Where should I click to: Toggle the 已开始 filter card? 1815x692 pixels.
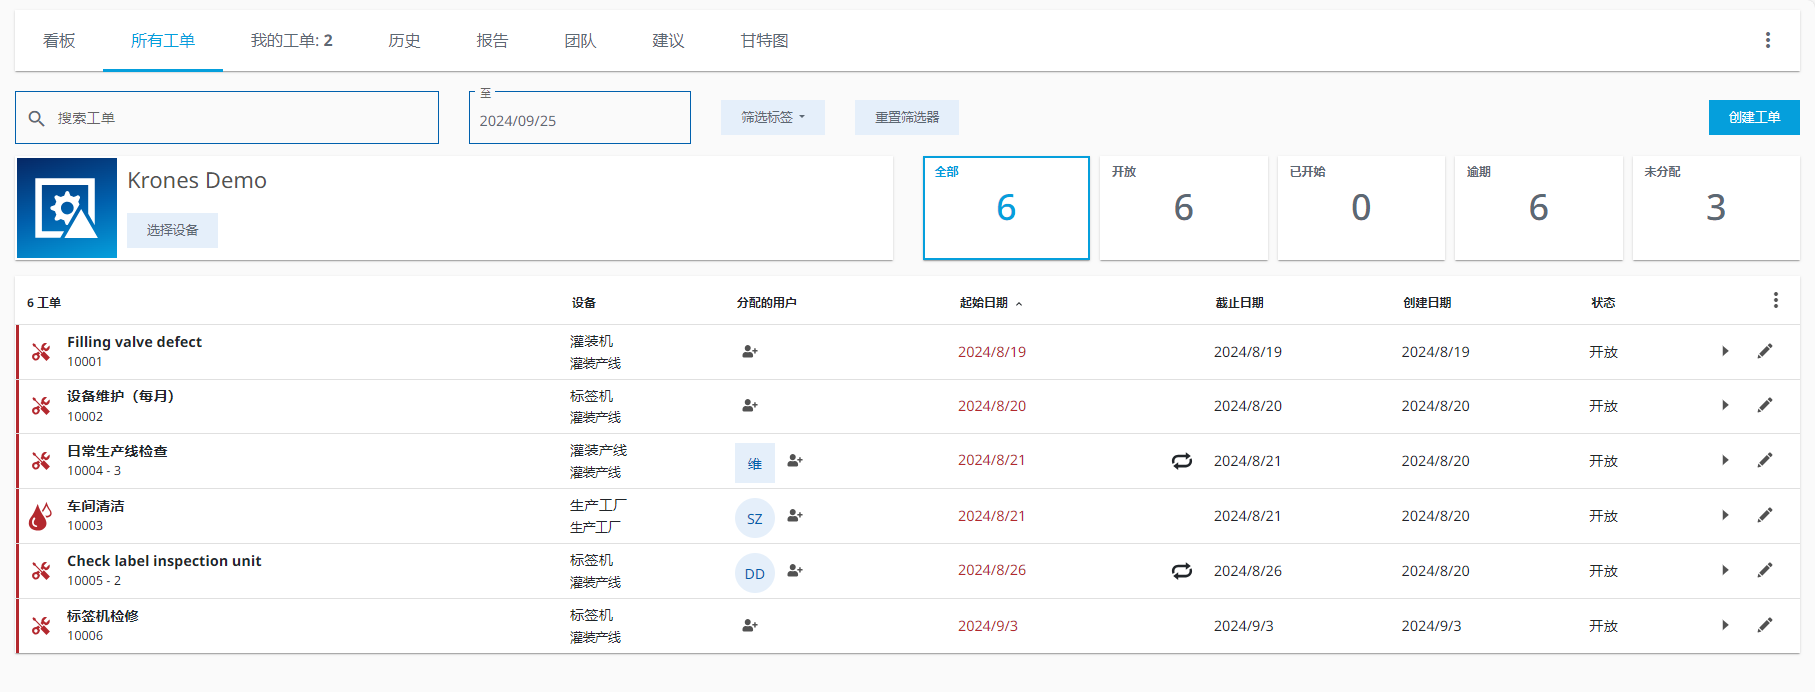pyautogui.click(x=1360, y=207)
